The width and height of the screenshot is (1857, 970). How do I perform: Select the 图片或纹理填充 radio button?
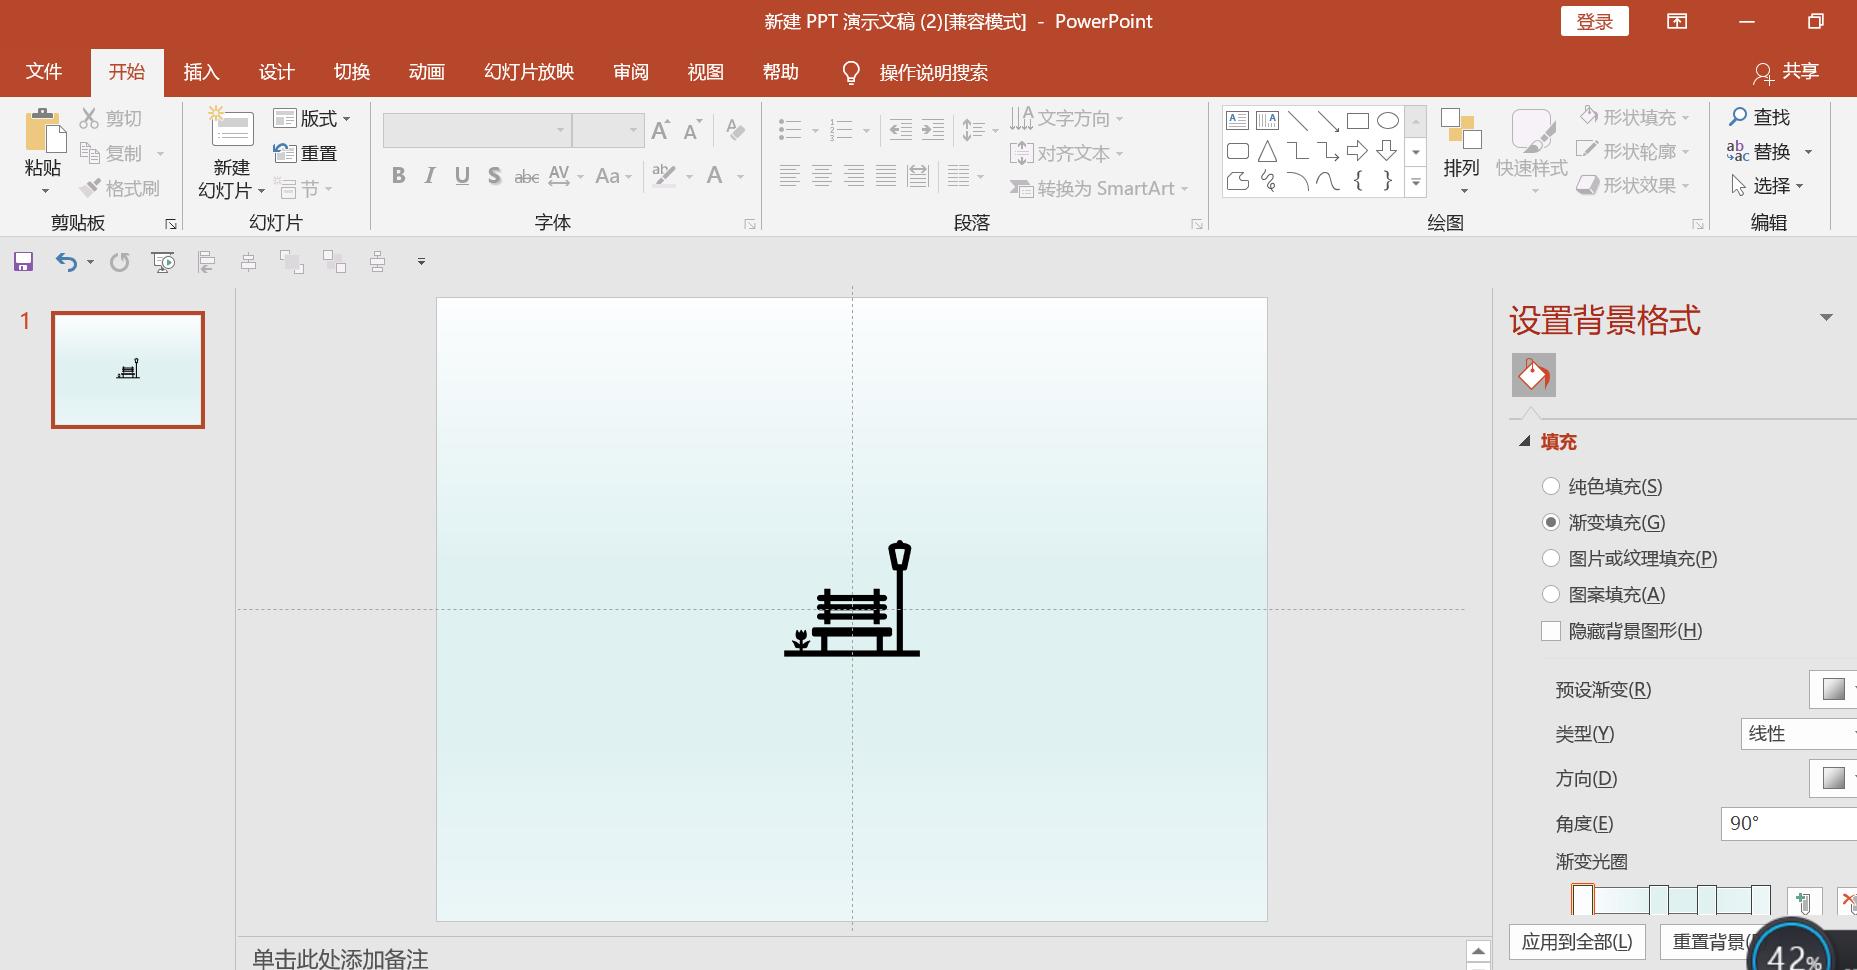coord(1551,558)
